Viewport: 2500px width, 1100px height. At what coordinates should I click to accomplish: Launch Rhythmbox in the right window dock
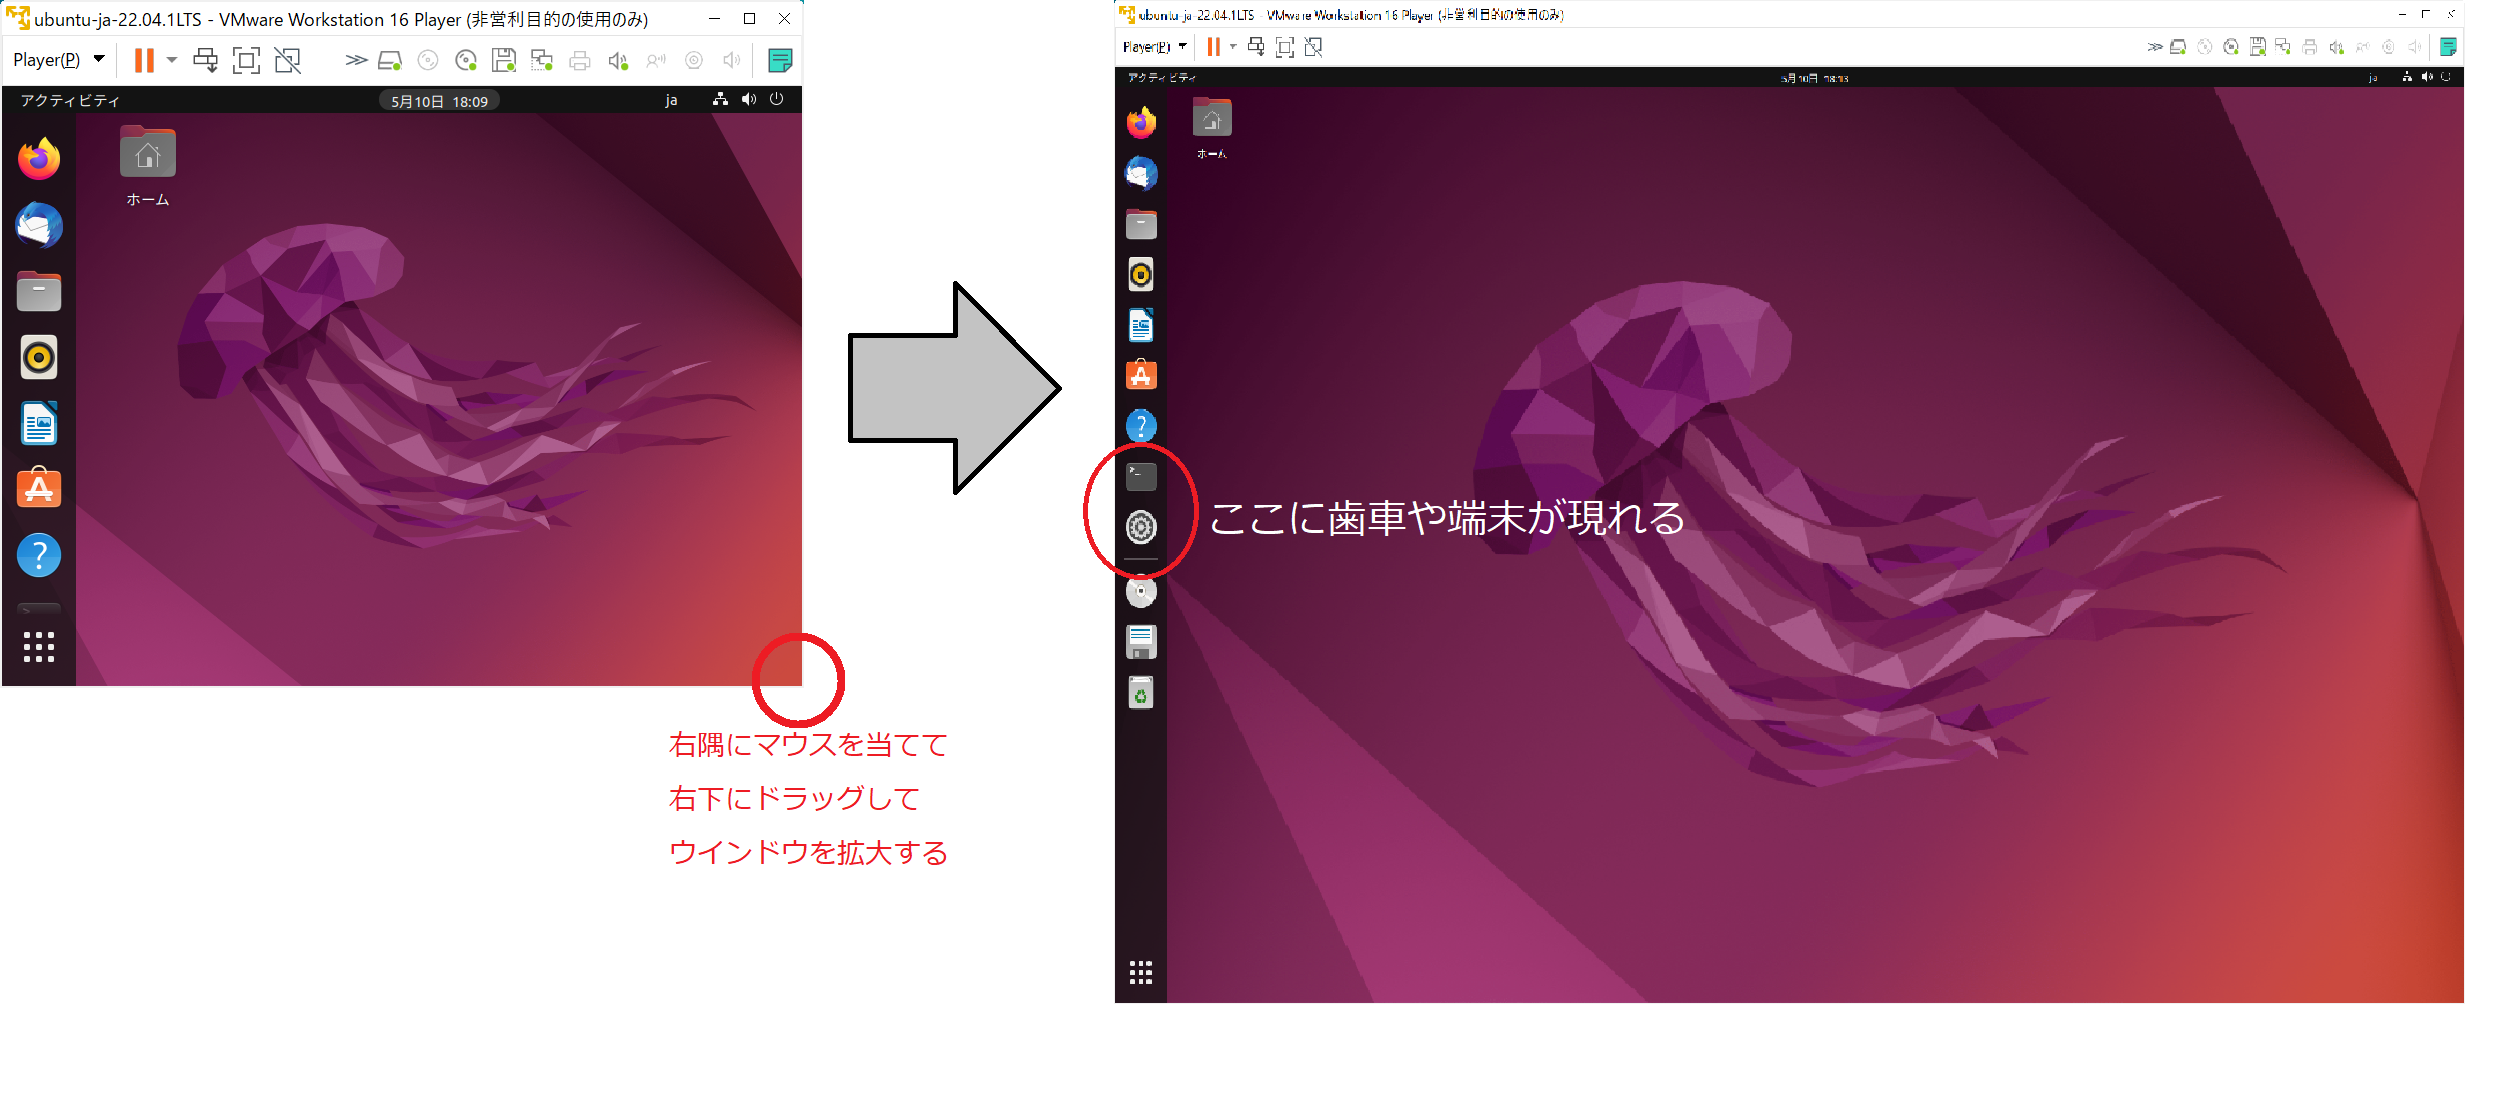point(1141,274)
